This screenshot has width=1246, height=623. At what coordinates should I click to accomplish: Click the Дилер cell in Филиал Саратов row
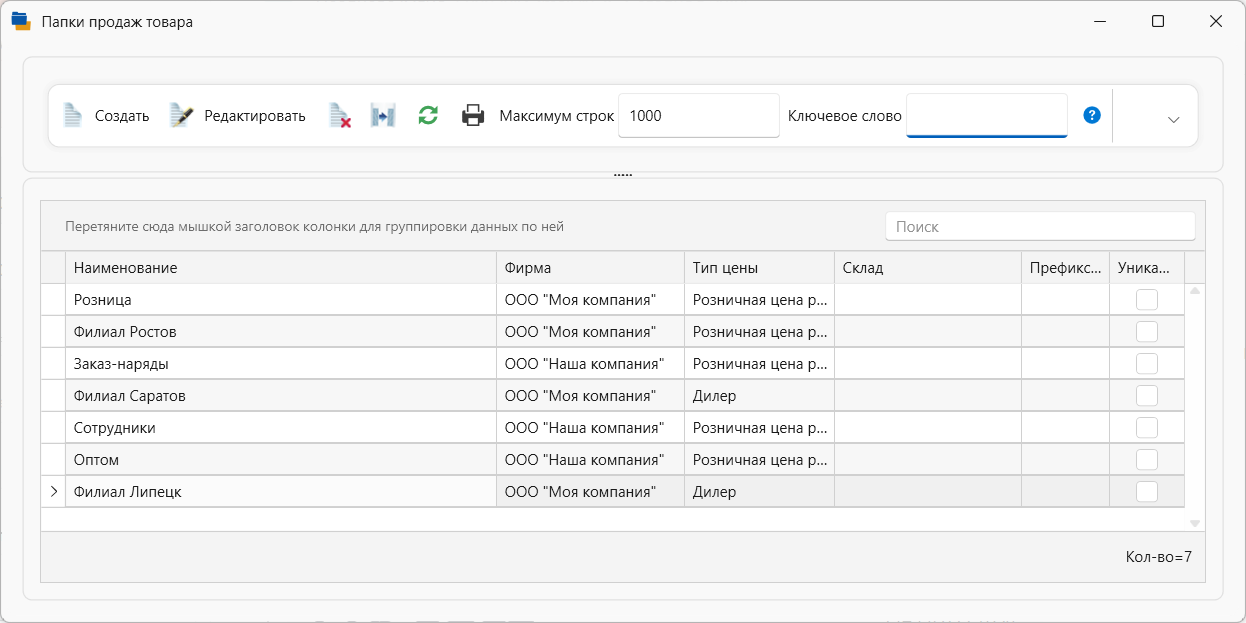(759, 396)
